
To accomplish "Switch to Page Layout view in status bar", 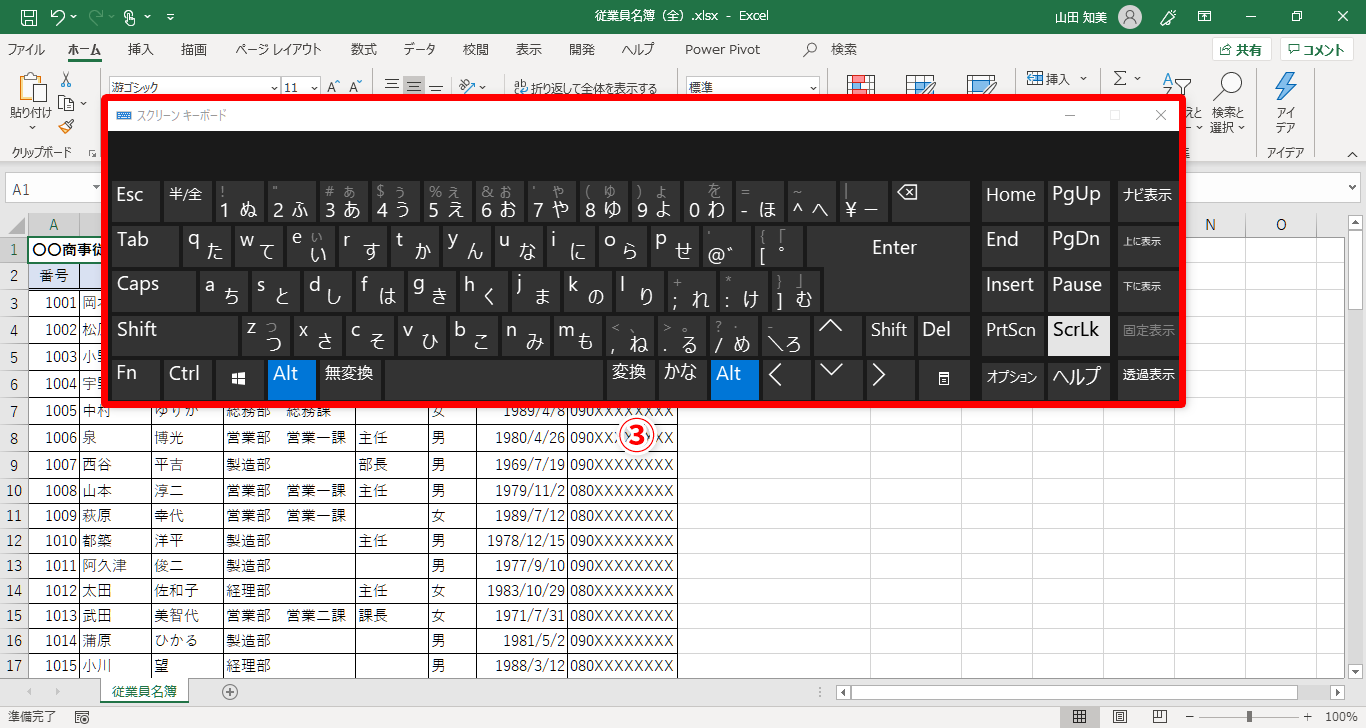I will coord(1120,717).
